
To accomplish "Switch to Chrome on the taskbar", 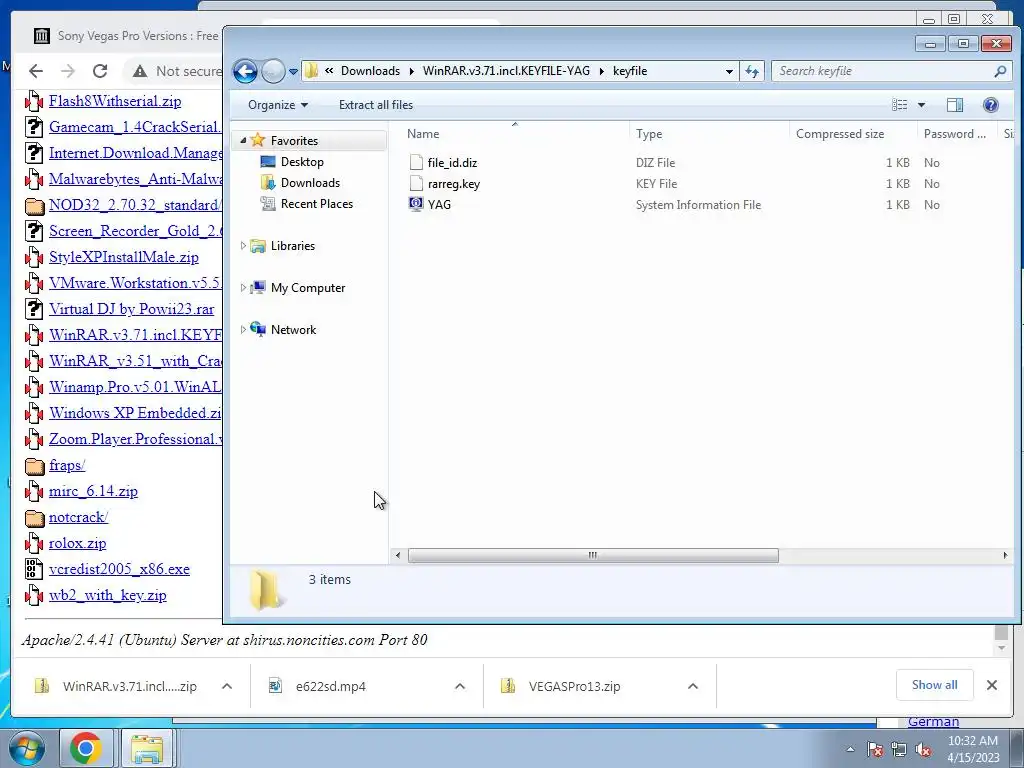I will (86, 748).
